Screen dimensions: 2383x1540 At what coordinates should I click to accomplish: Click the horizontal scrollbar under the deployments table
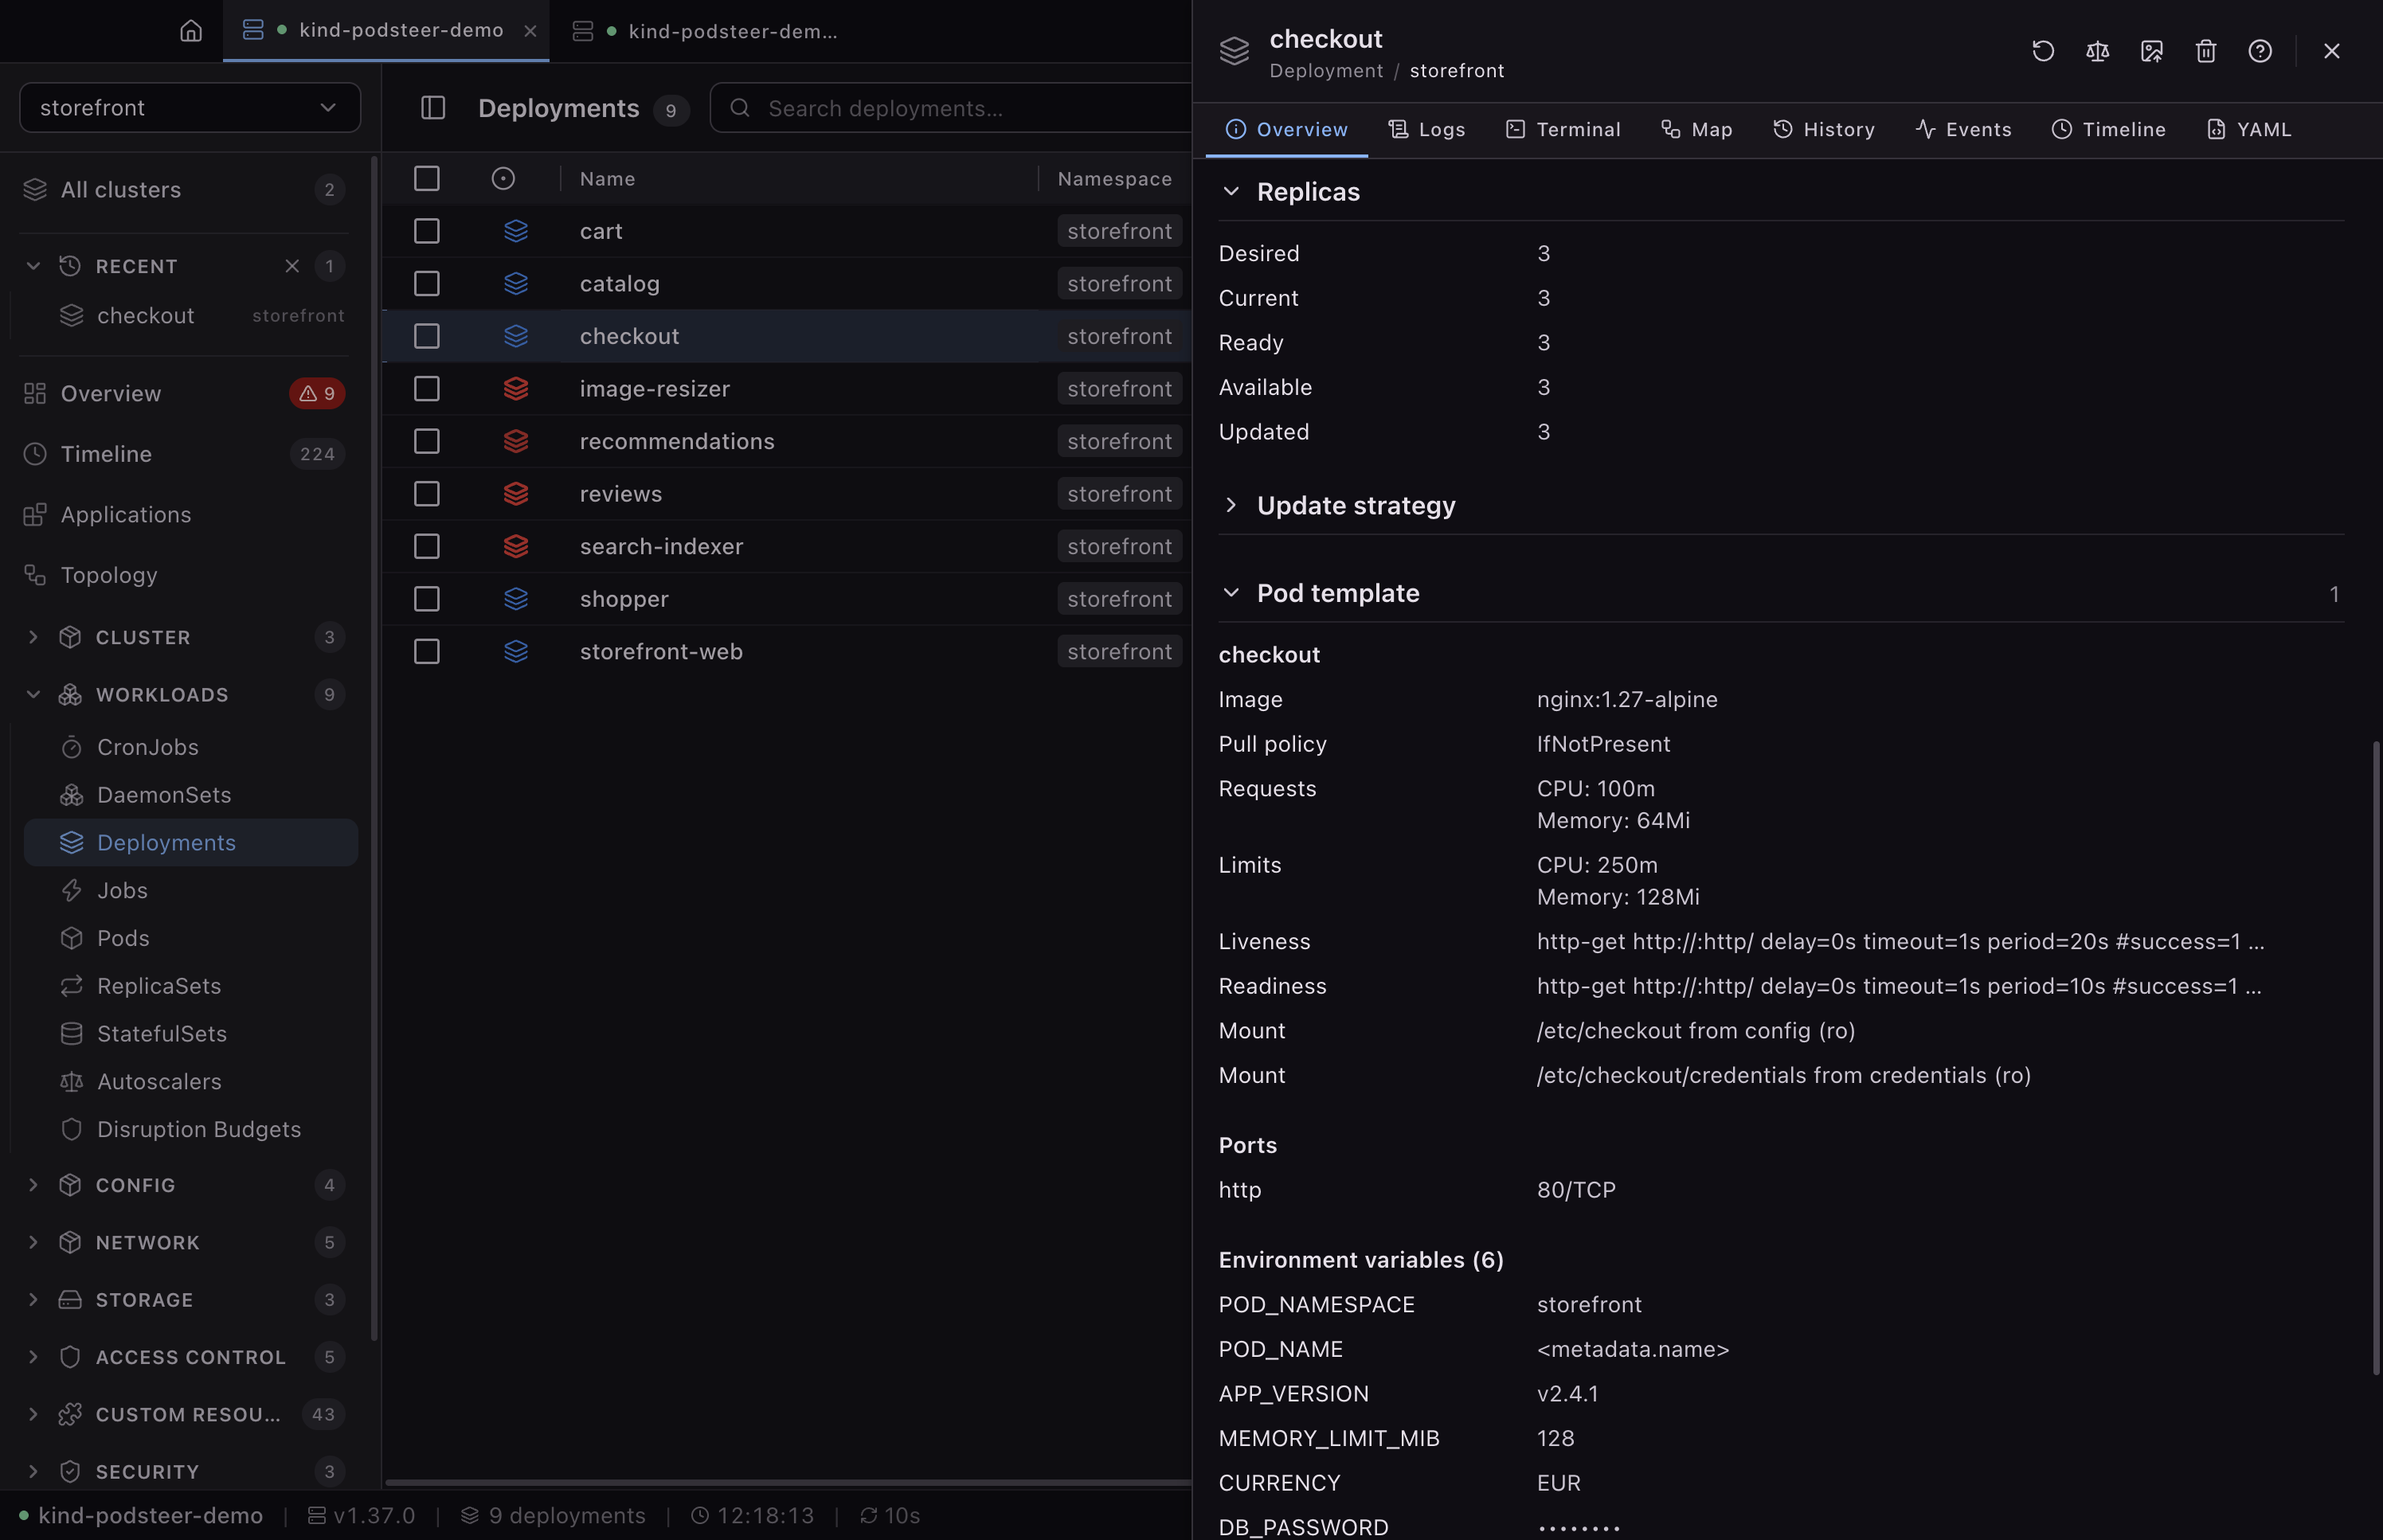[x=788, y=1482]
